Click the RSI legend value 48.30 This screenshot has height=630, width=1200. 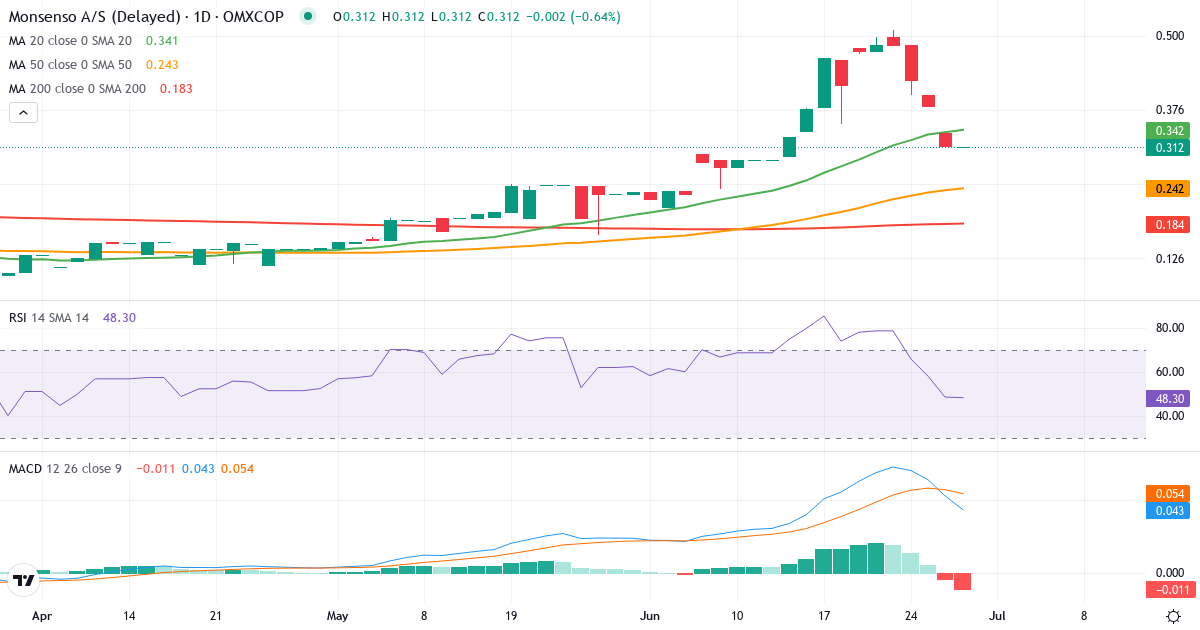point(119,318)
